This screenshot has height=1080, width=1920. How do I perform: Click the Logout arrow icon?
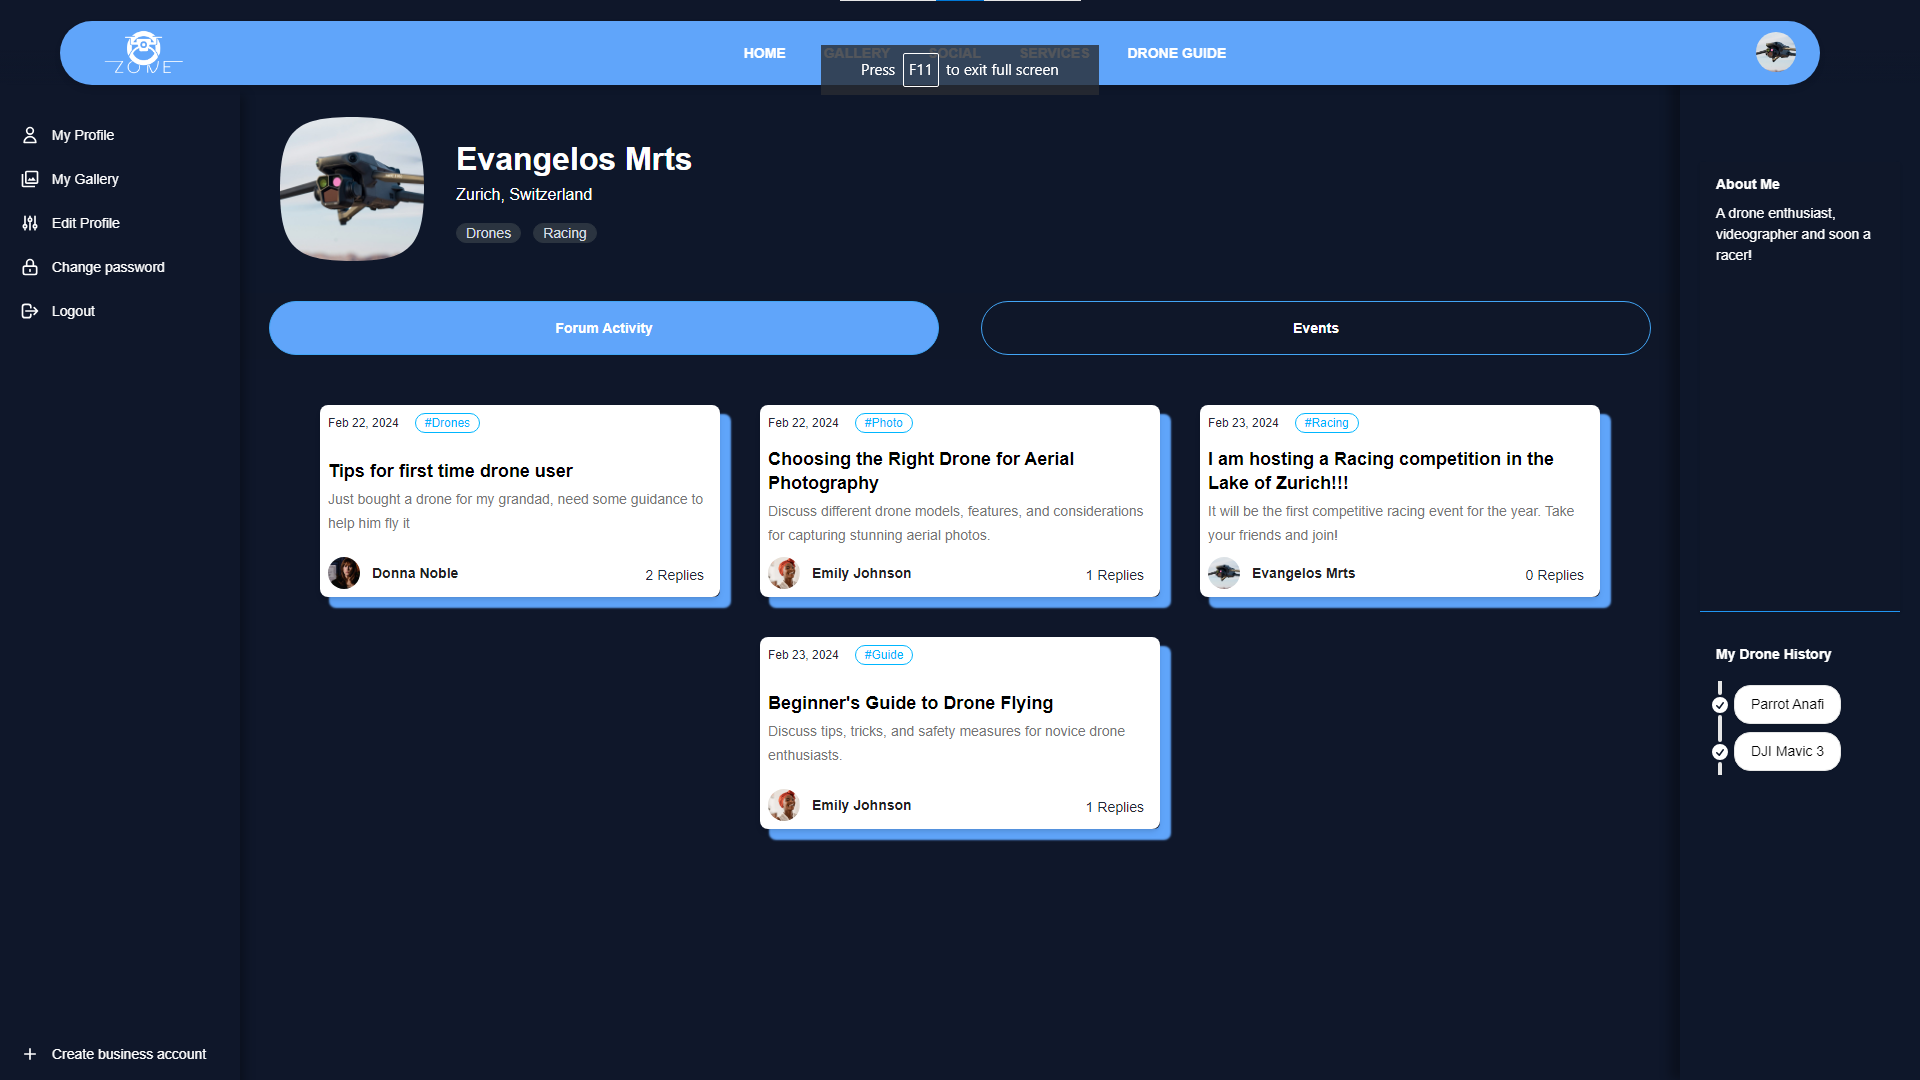[30, 311]
